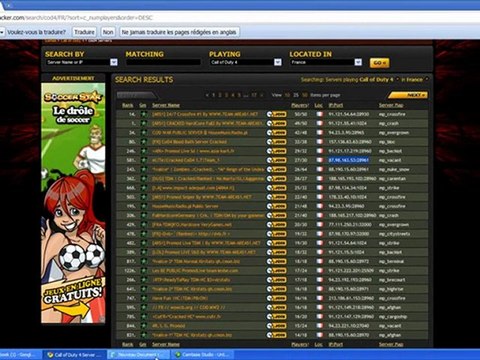View 50 items per page
Viewport: 480px width, 360px height.
coord(305,95)
